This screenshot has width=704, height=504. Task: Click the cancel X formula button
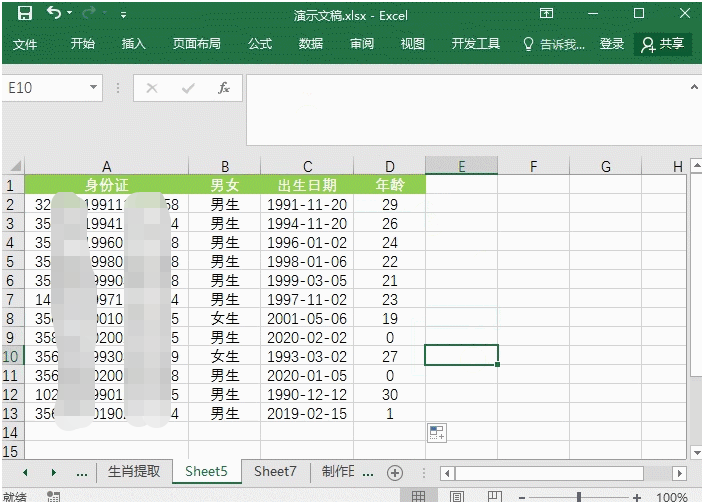pyautogui.click(x=152, y=88)
